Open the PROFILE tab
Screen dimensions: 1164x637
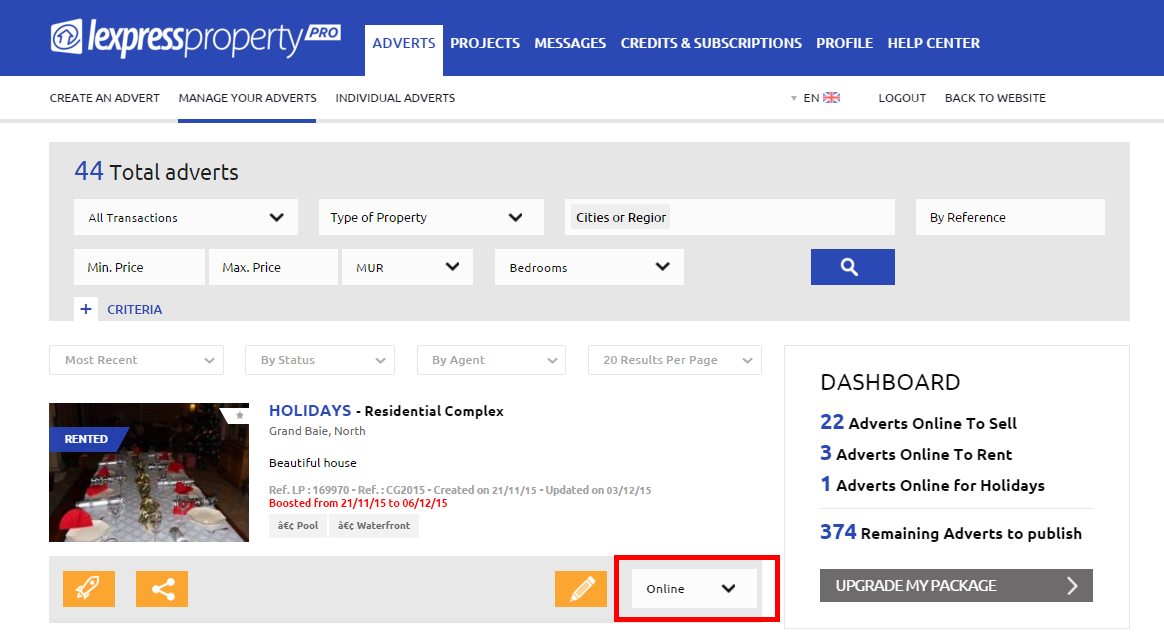[x=845, y=43]
